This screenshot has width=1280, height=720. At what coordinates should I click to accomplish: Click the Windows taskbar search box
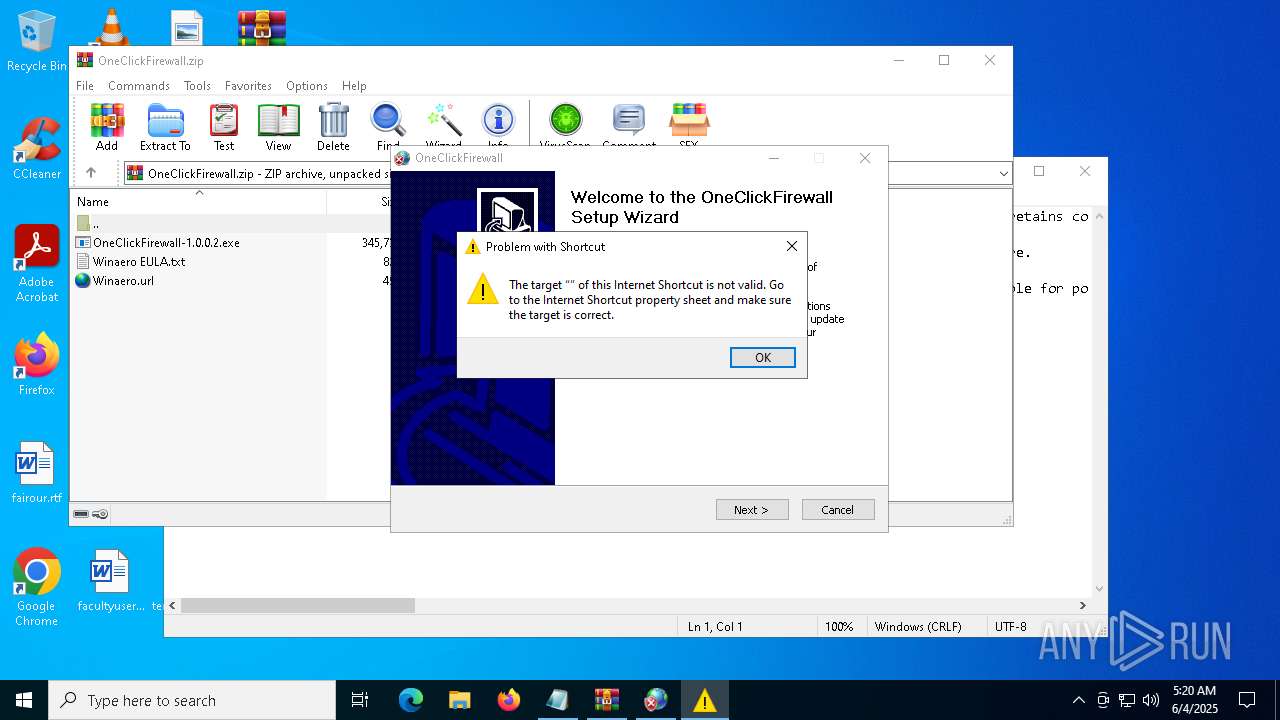(x=192, y=700)
